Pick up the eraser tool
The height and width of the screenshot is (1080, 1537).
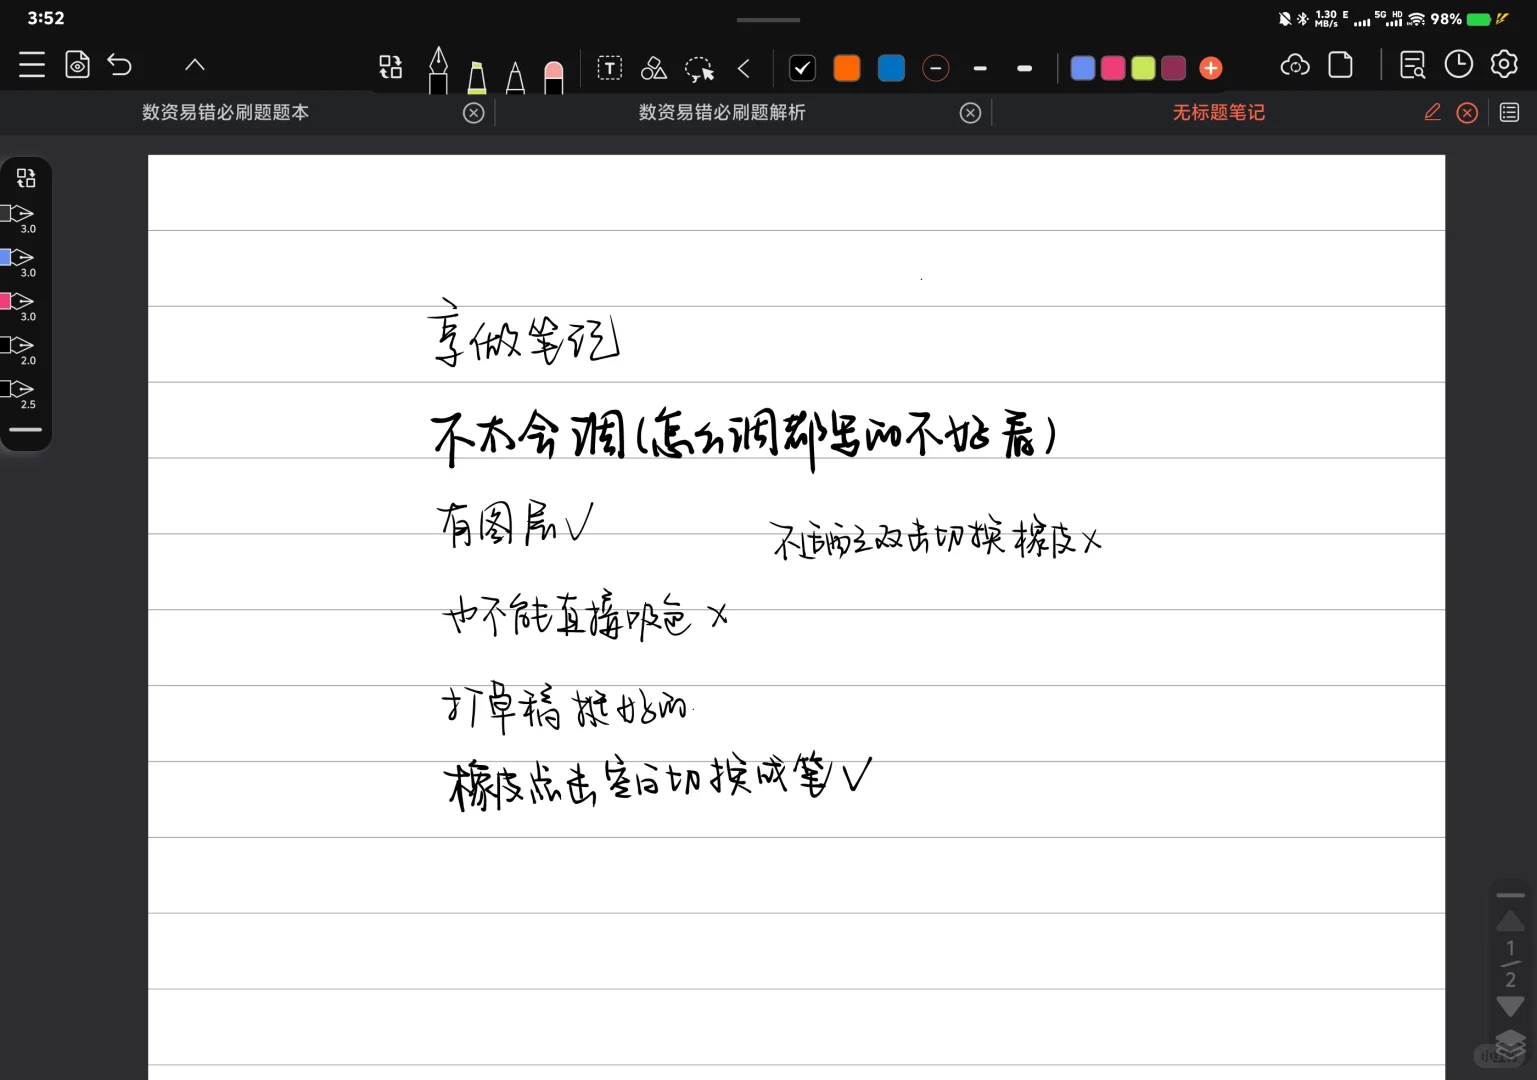[554, 68]
